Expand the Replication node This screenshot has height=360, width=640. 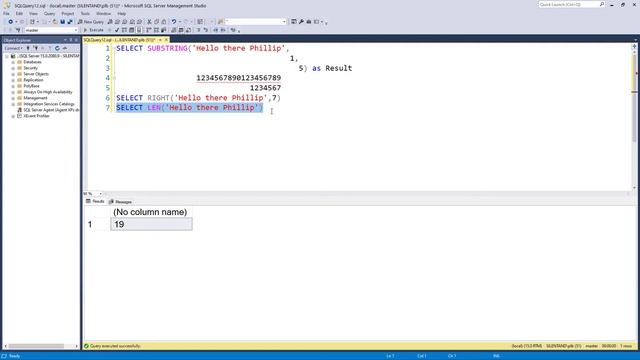pos(13,80)
